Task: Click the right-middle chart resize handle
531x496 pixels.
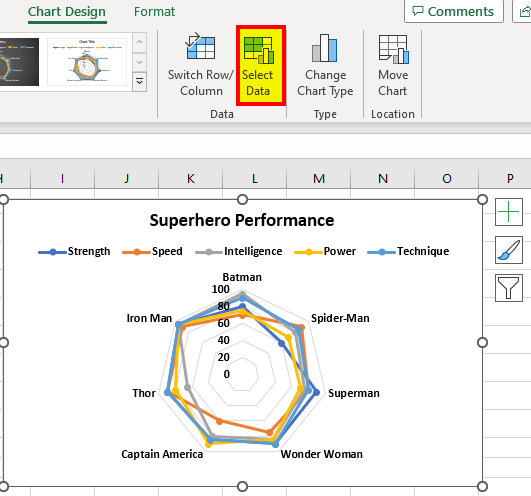Action: click(x=482, y=343)
